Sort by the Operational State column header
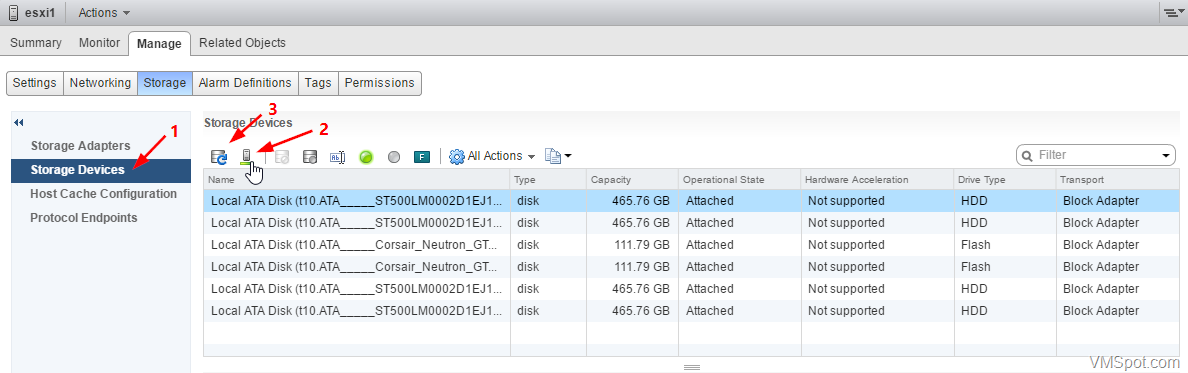Image resolution: width=1188 pixels, height=373 pixels. 739,180
